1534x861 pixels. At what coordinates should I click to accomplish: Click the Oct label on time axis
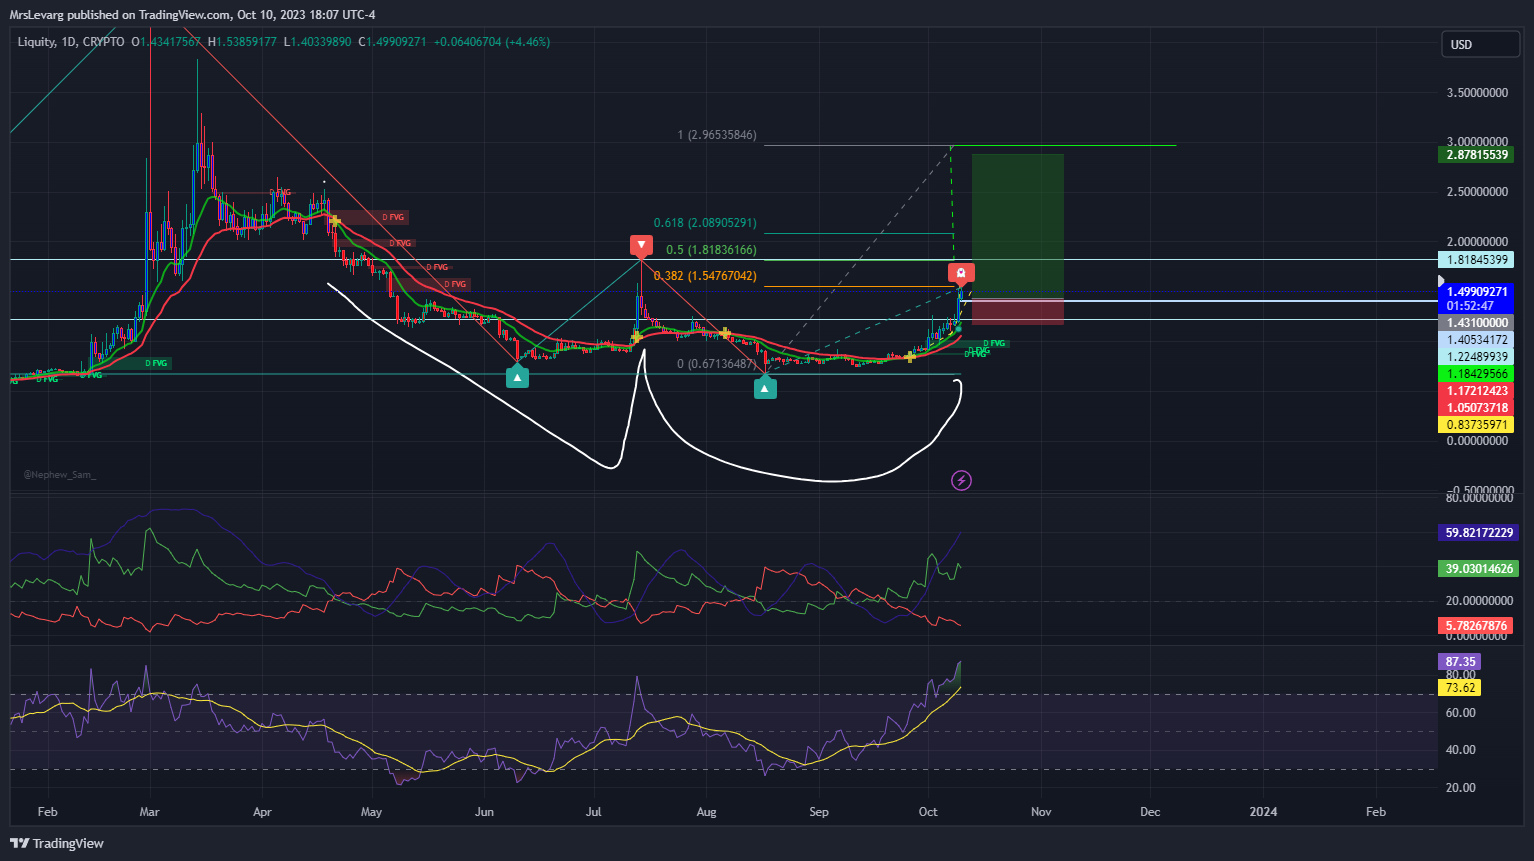[928, 812]
